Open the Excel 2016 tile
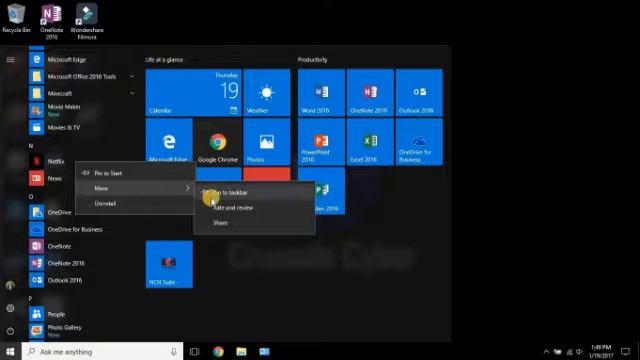 370,142
